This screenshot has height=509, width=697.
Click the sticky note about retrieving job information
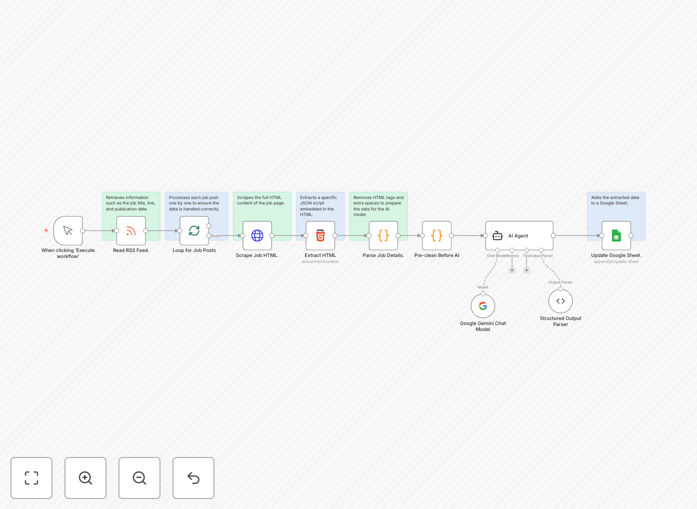coord(131,204)
